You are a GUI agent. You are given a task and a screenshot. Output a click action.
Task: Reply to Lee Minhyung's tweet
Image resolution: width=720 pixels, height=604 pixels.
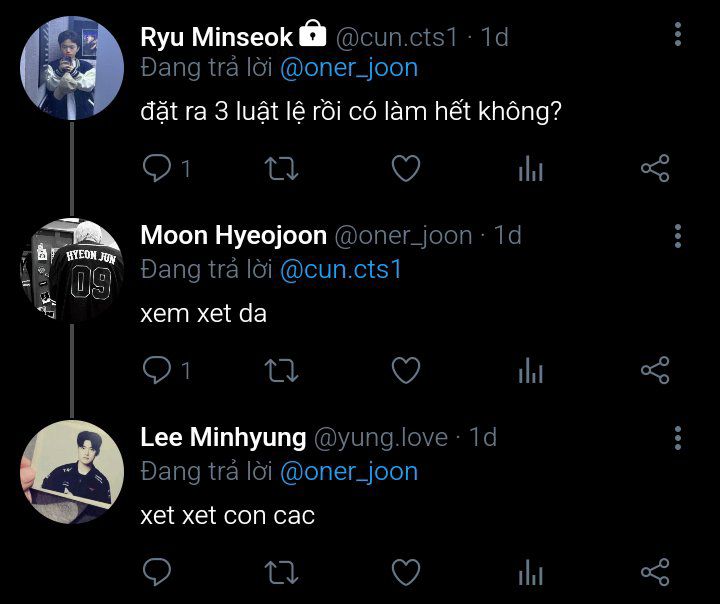coord(157,572)
